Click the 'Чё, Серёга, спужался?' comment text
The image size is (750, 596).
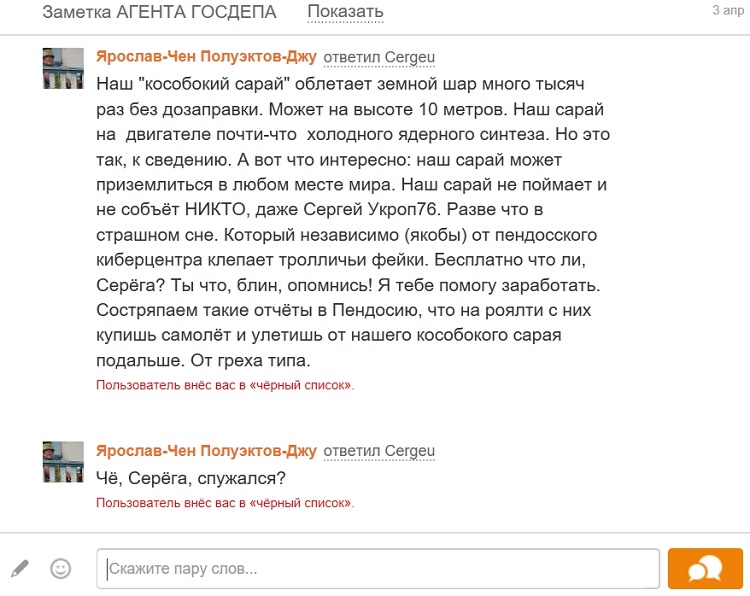191,478
